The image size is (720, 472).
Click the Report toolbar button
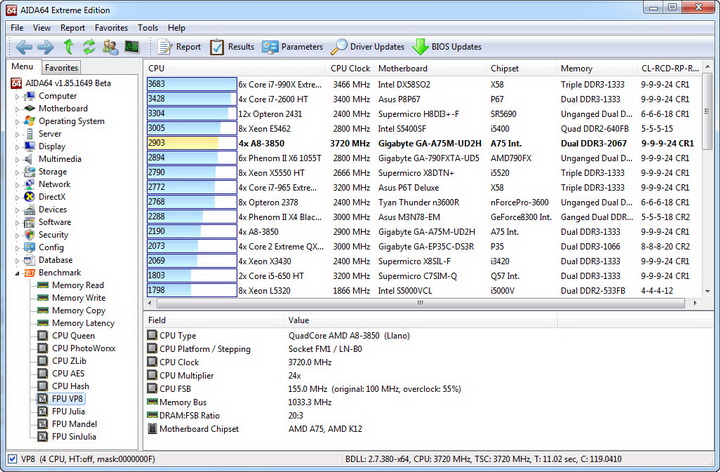pos(179,47)
